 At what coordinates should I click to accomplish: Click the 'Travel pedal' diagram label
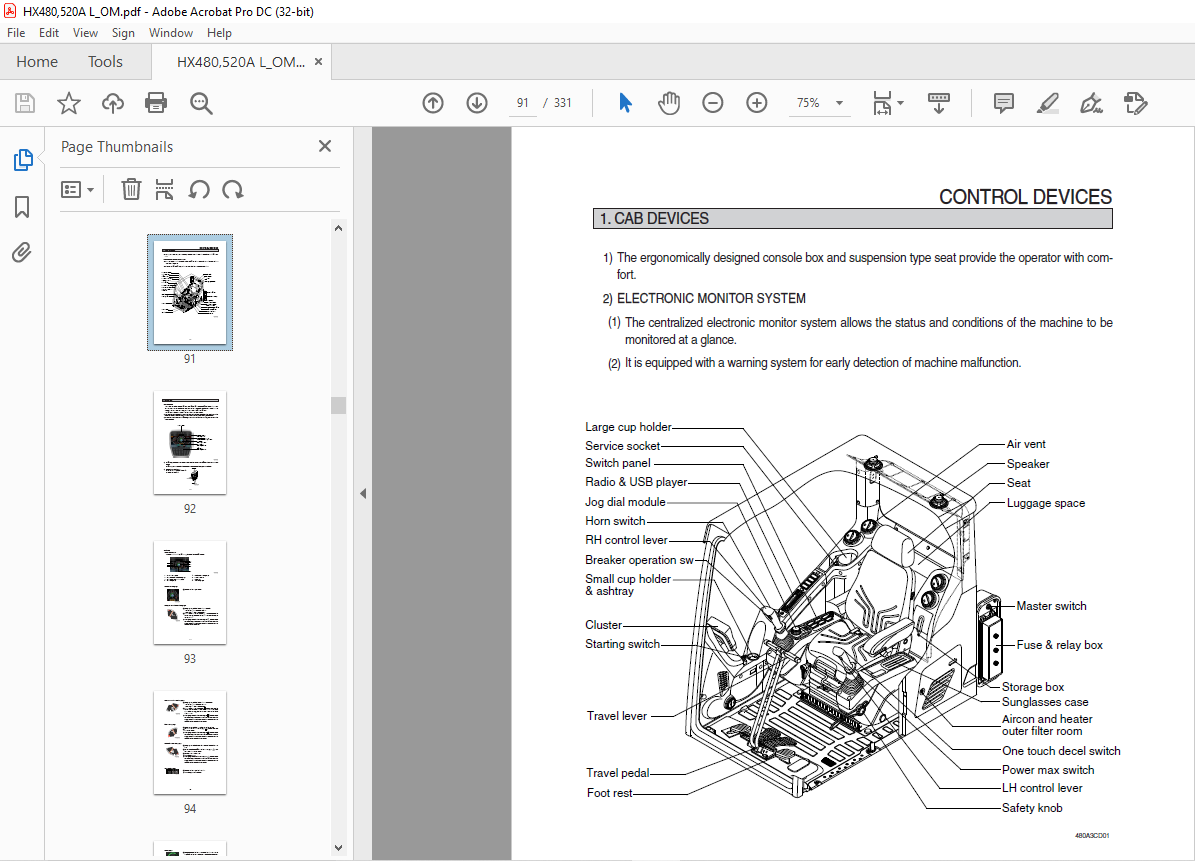pos(618,773)
